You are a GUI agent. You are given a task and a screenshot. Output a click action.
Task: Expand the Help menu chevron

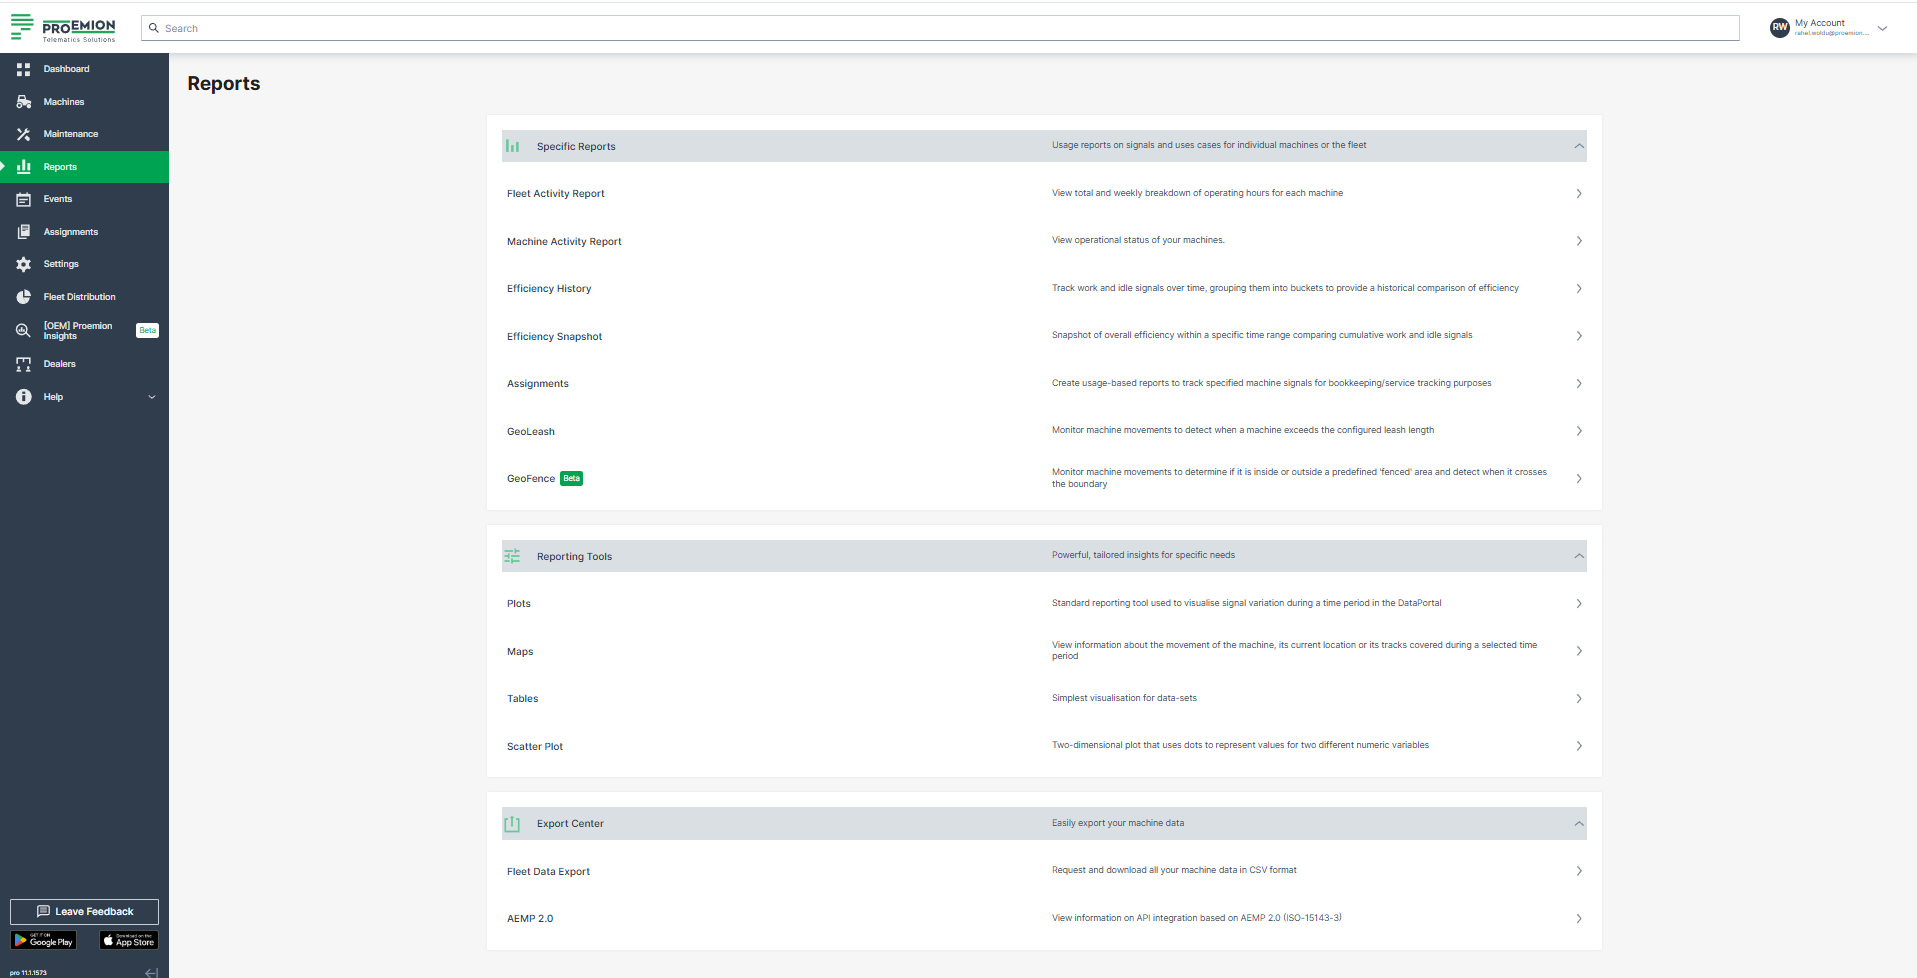152,397
